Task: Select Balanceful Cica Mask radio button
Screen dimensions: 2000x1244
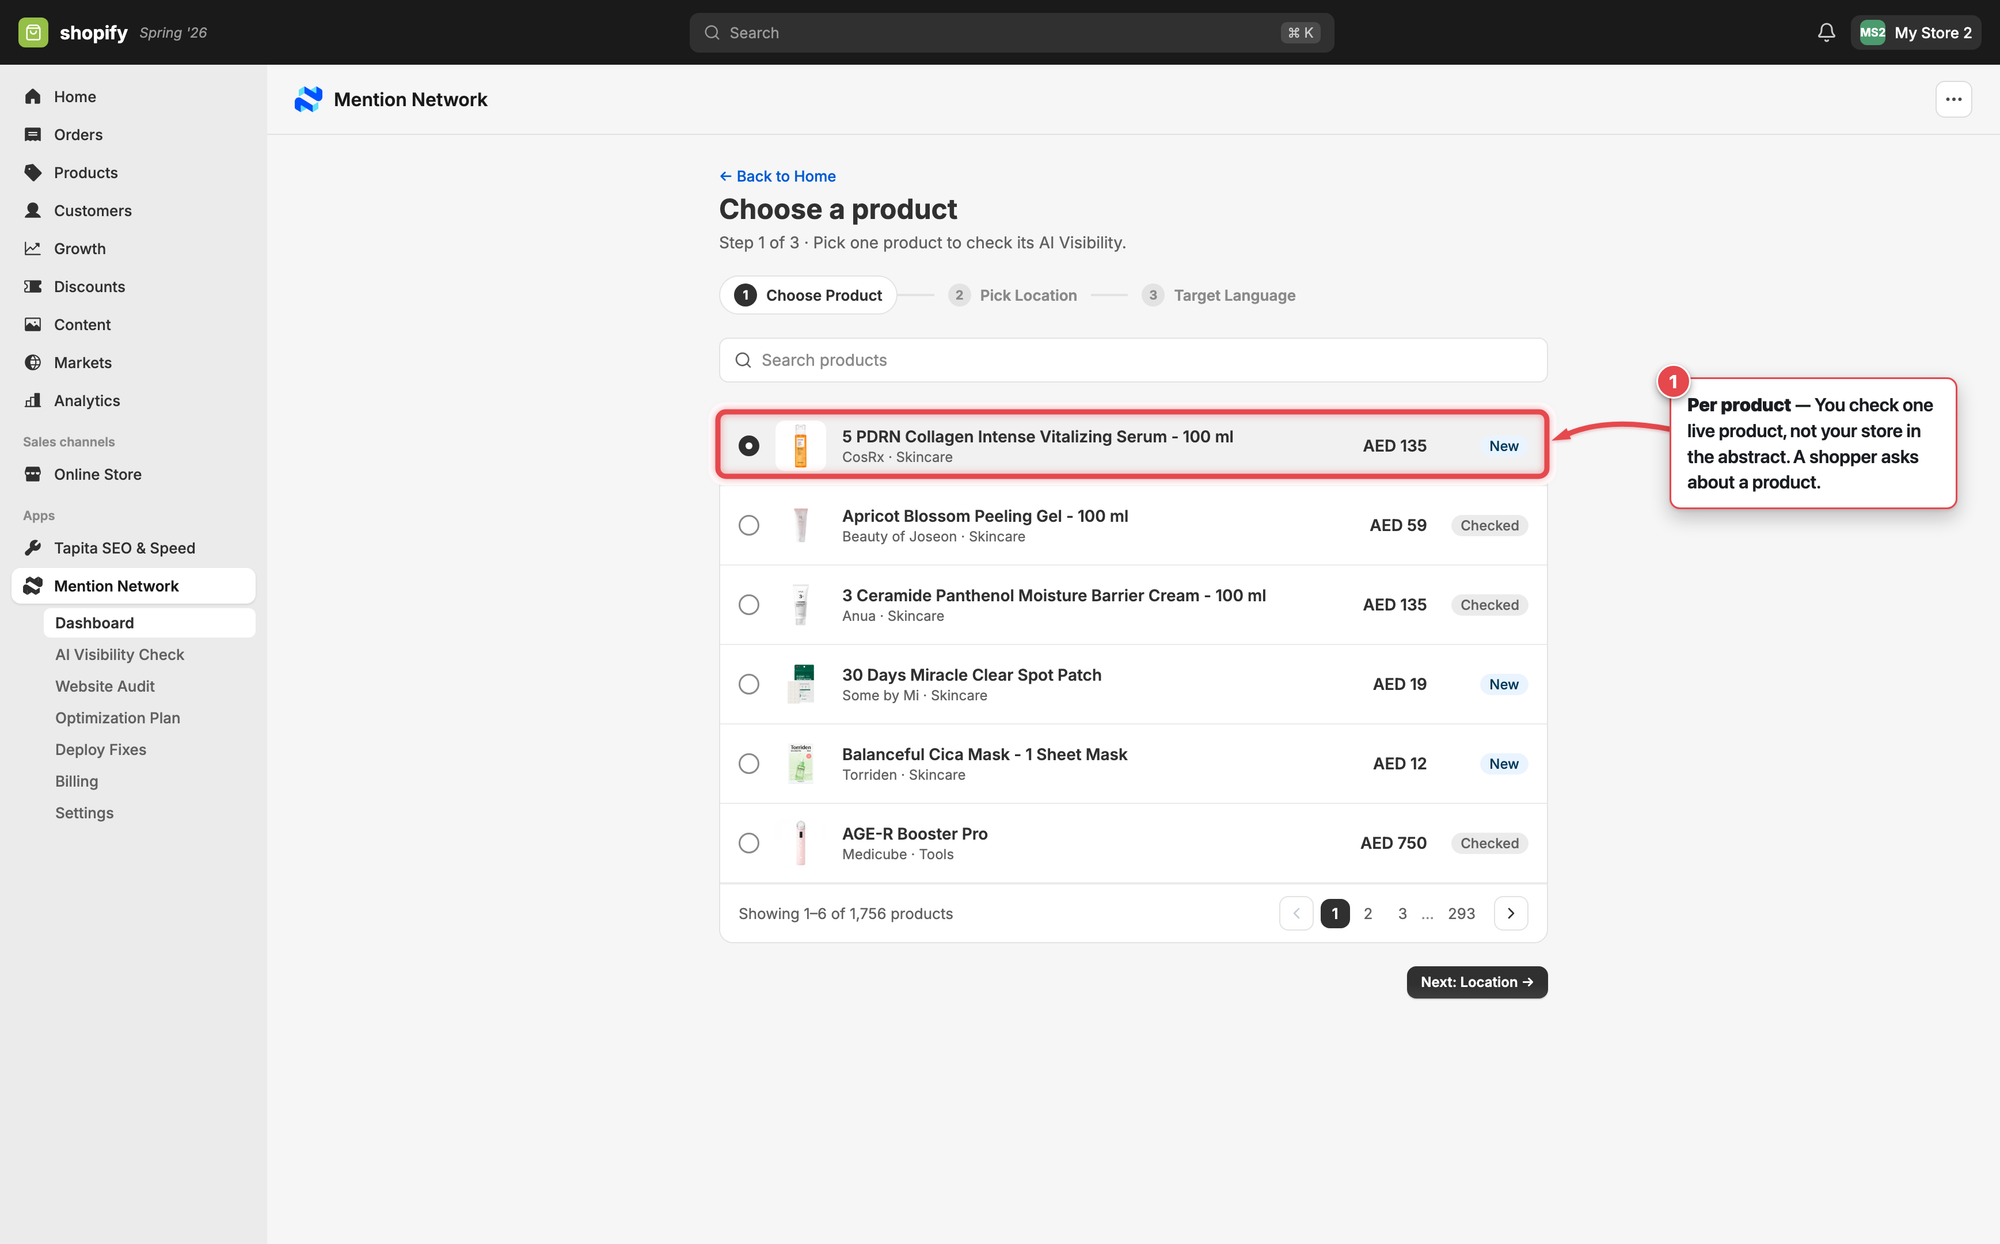Action: 749,764
